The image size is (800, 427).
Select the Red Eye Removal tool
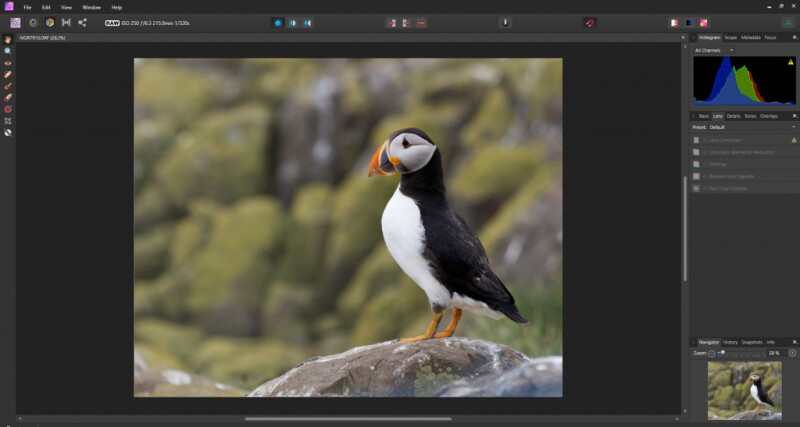click(x=7, y=62)
